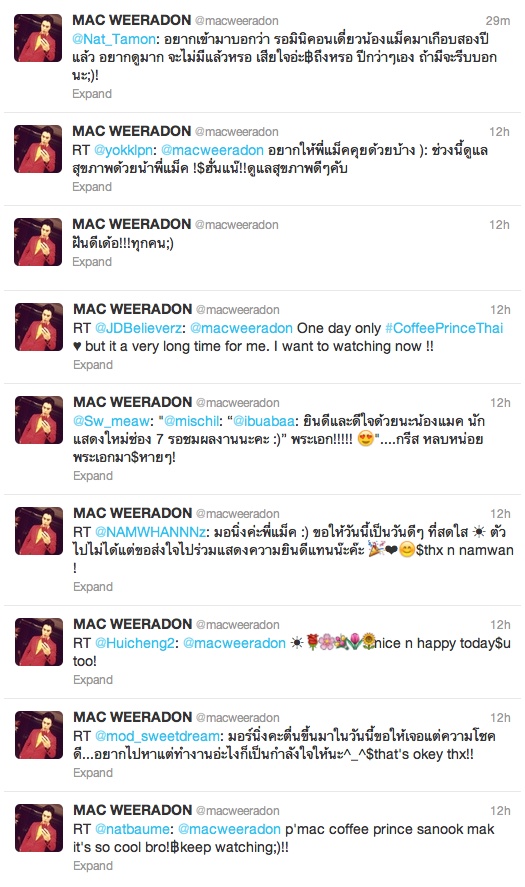The image size is (525, 887).
Task: Open MAC WEERADON name on first tweet
Action: pos(131,20)
